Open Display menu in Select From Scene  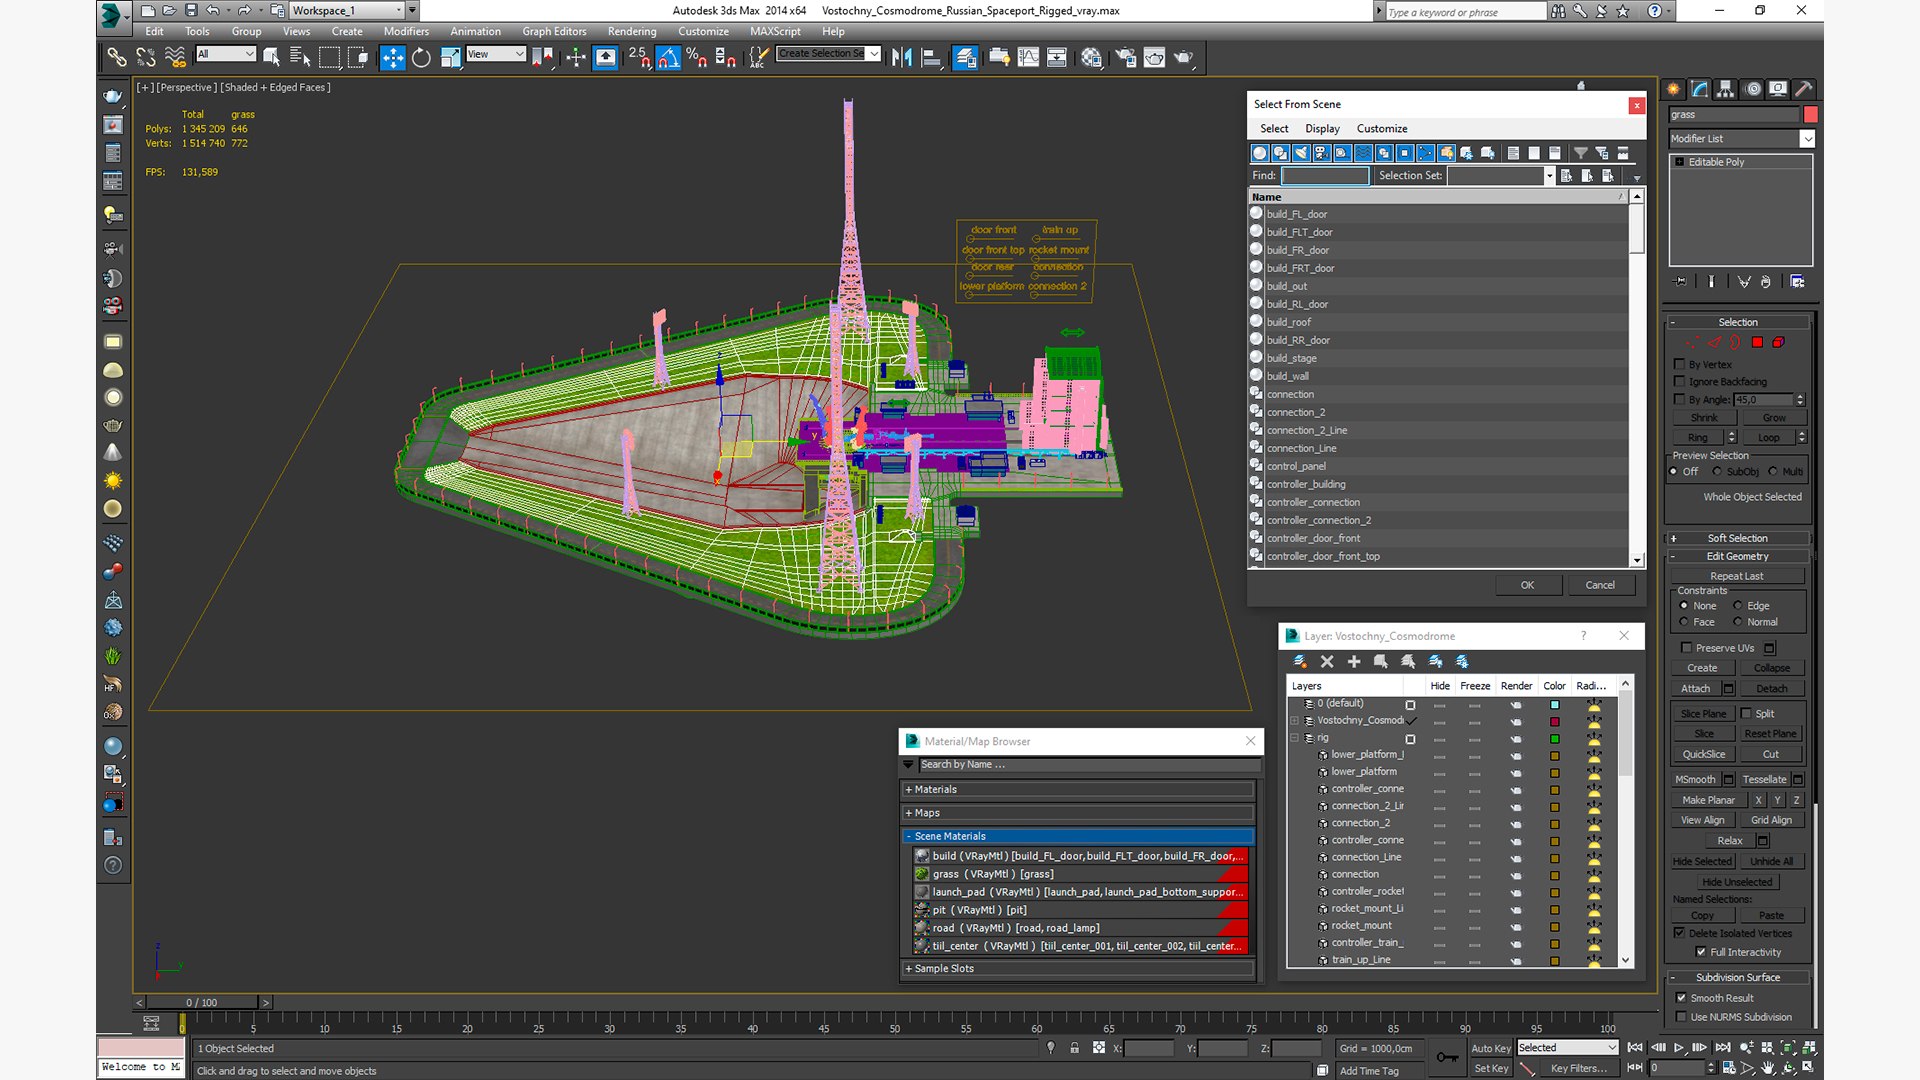(x=1322, y=129)
